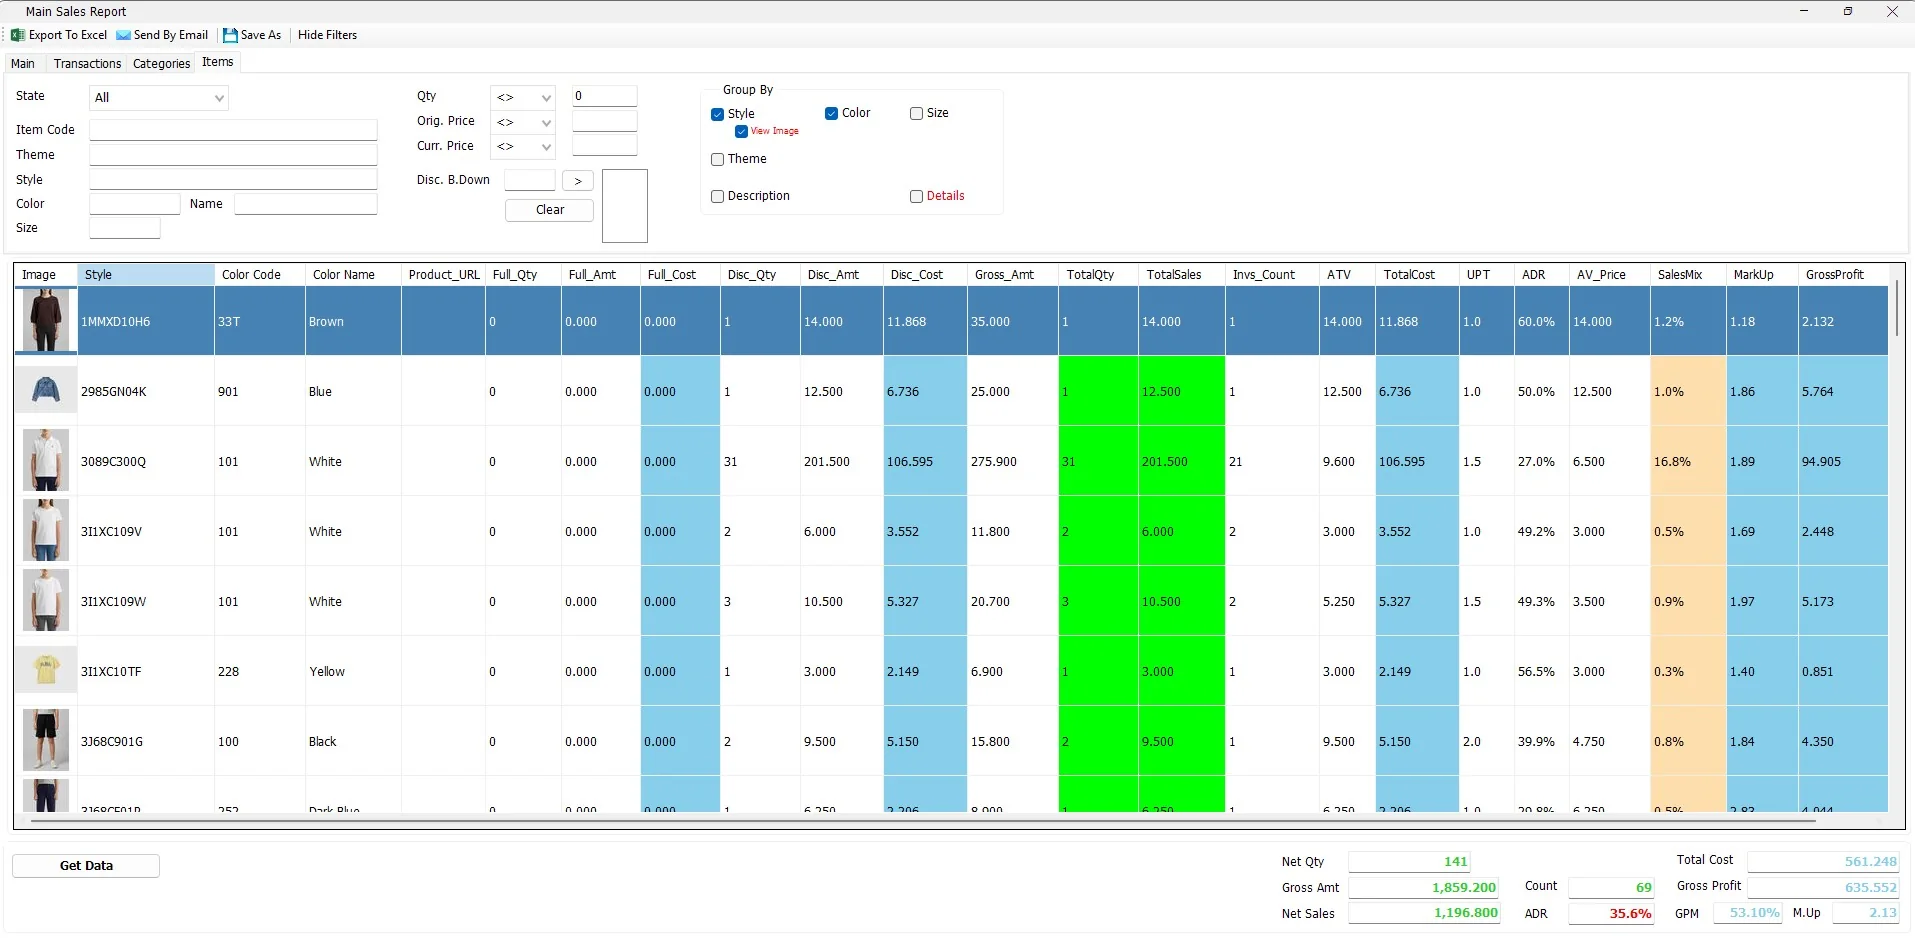Enable the Theme group-by checkbox
The width and height of the screenshot is (1915, 938).
(717, 159)
